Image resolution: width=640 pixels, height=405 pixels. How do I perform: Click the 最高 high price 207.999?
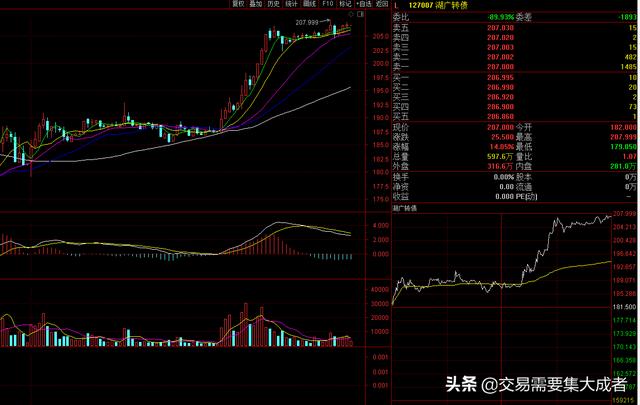[x=623, y=137]
